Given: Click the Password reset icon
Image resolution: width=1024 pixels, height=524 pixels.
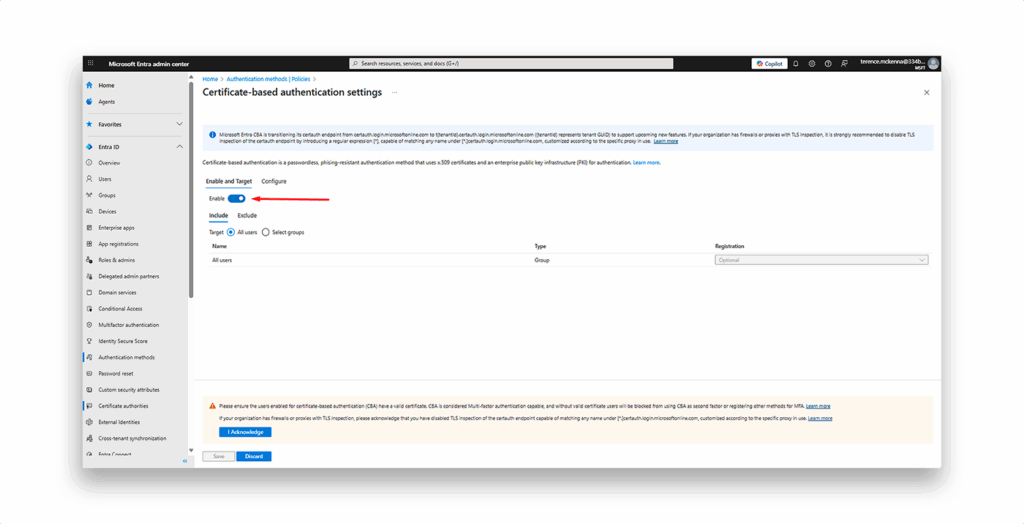Looking at the screenshot, I should 89,374.
